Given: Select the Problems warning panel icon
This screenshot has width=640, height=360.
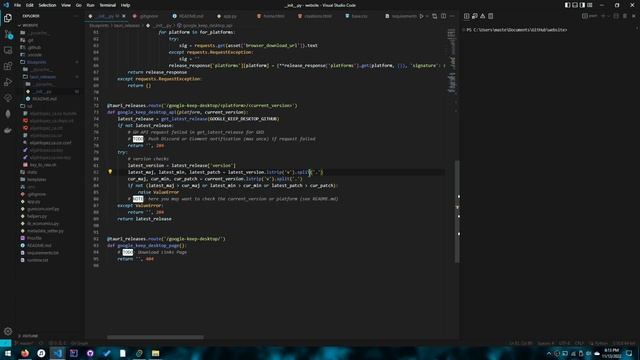Looking at the screenshot, I should [x=482, y=16].
